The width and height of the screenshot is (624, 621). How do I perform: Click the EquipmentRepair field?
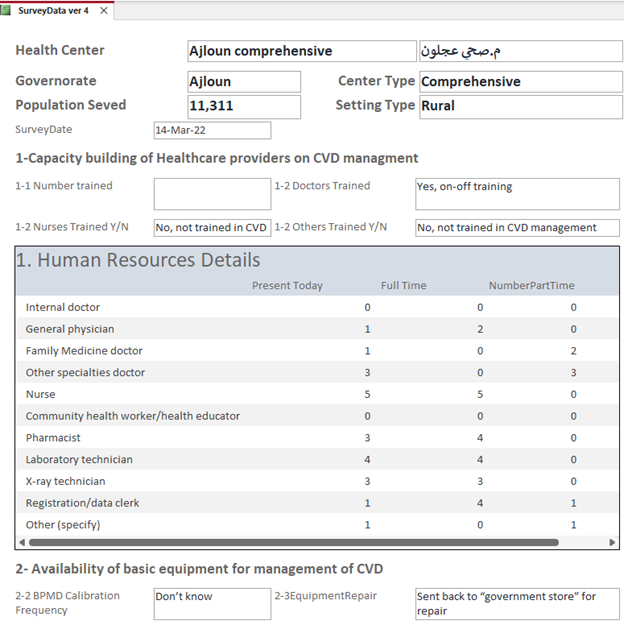516,603
